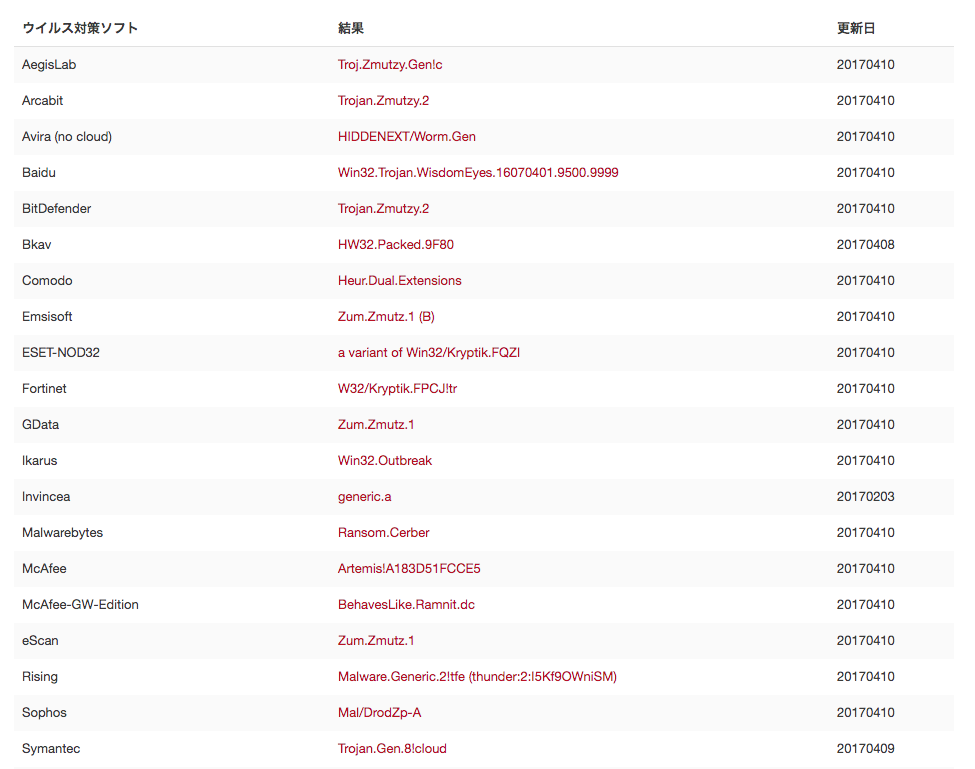The image size is (975, 769).
Task: Click the ESET-NOD32 vendor name
Action: coord(61,353)
